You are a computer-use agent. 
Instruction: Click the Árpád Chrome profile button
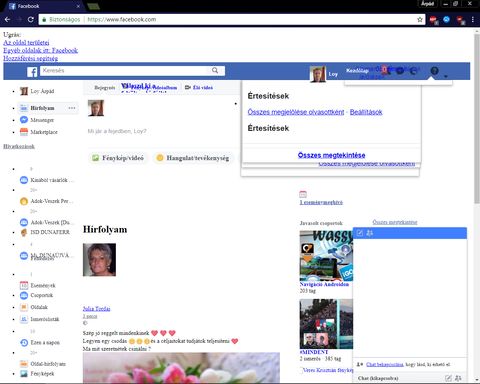[x=427, y=4]
